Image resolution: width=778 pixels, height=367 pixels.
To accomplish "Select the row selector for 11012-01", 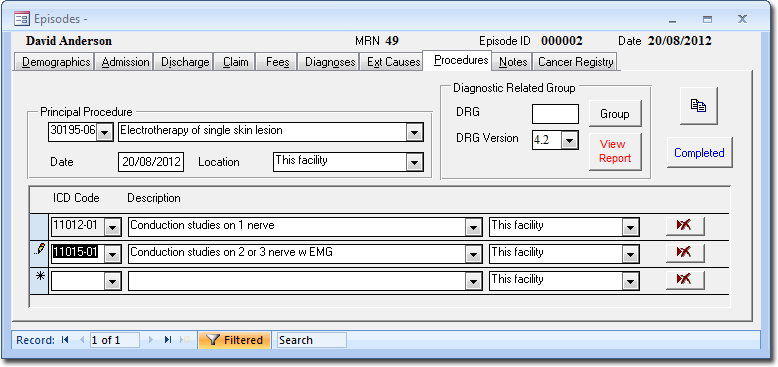I will [39, 226].
